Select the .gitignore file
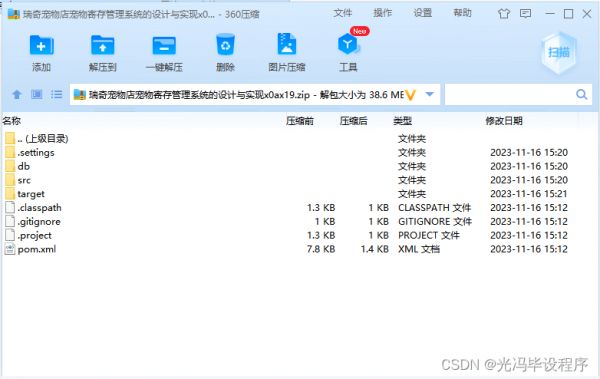The image size is (600, 379). pyautogui.click(x=291, y=221)
